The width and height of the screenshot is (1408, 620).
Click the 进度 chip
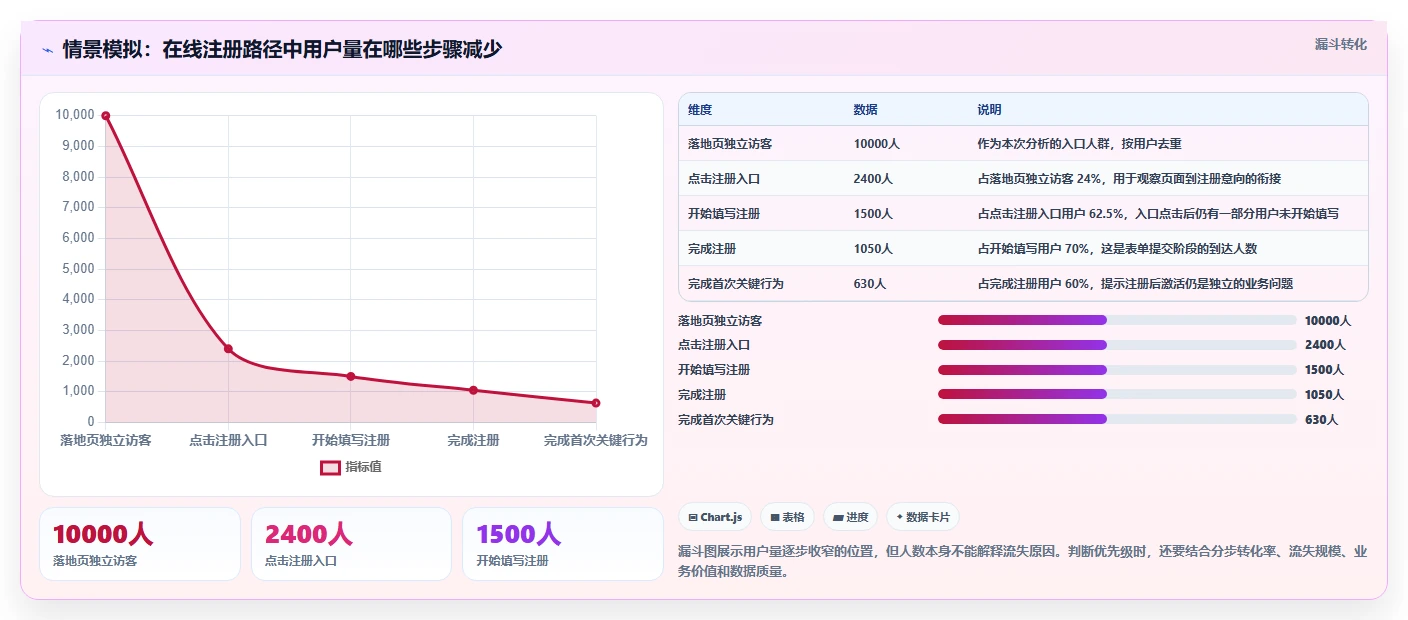coord(850,517)
